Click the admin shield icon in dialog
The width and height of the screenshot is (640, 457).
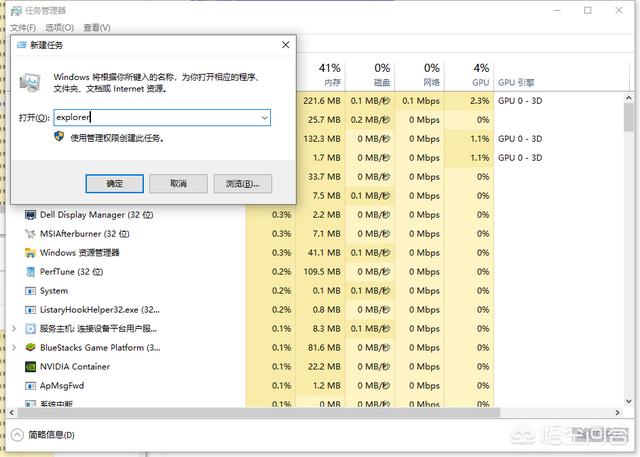[x=60, y=137]
